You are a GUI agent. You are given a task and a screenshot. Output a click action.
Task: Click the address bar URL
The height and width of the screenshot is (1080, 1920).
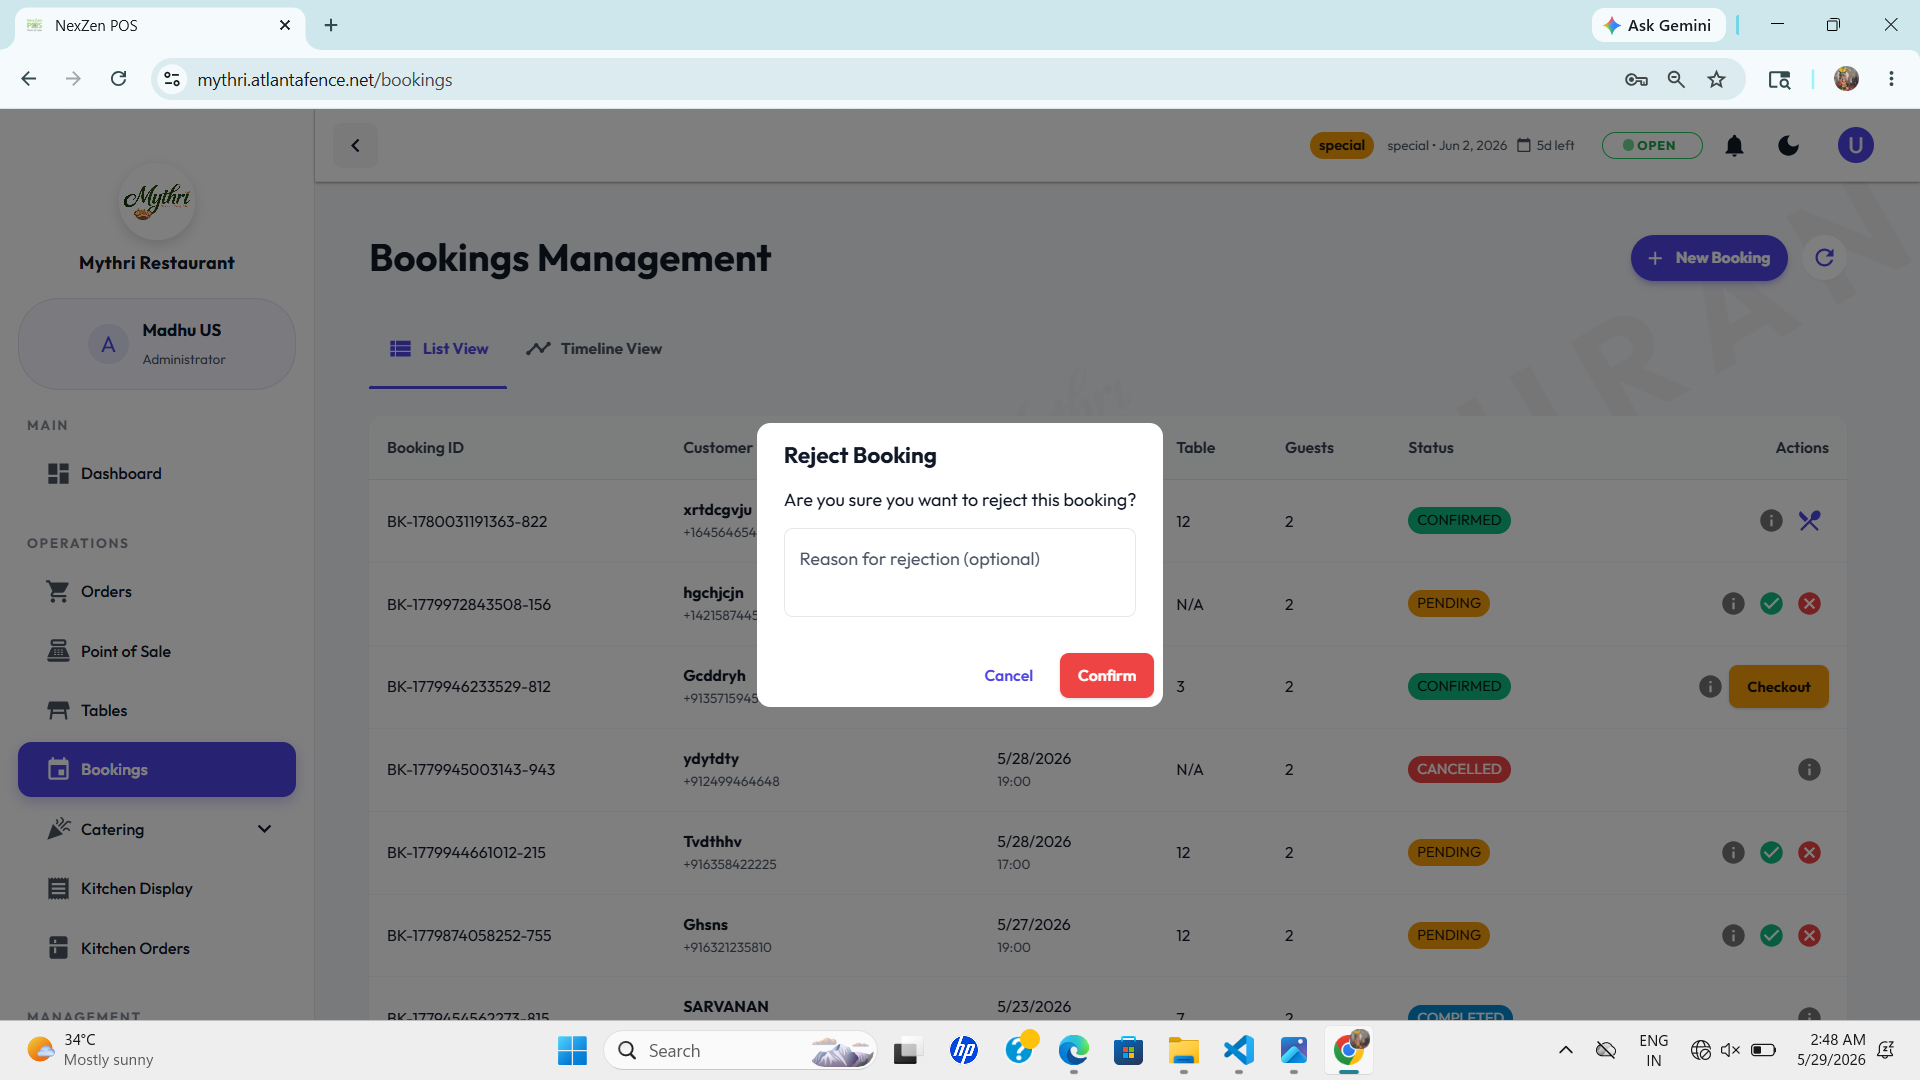(x=325, y=80)
